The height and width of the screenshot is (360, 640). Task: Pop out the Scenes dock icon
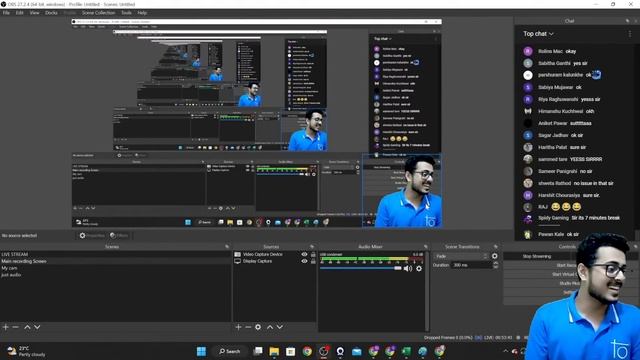pyautogui.click(x=227, y=247)
